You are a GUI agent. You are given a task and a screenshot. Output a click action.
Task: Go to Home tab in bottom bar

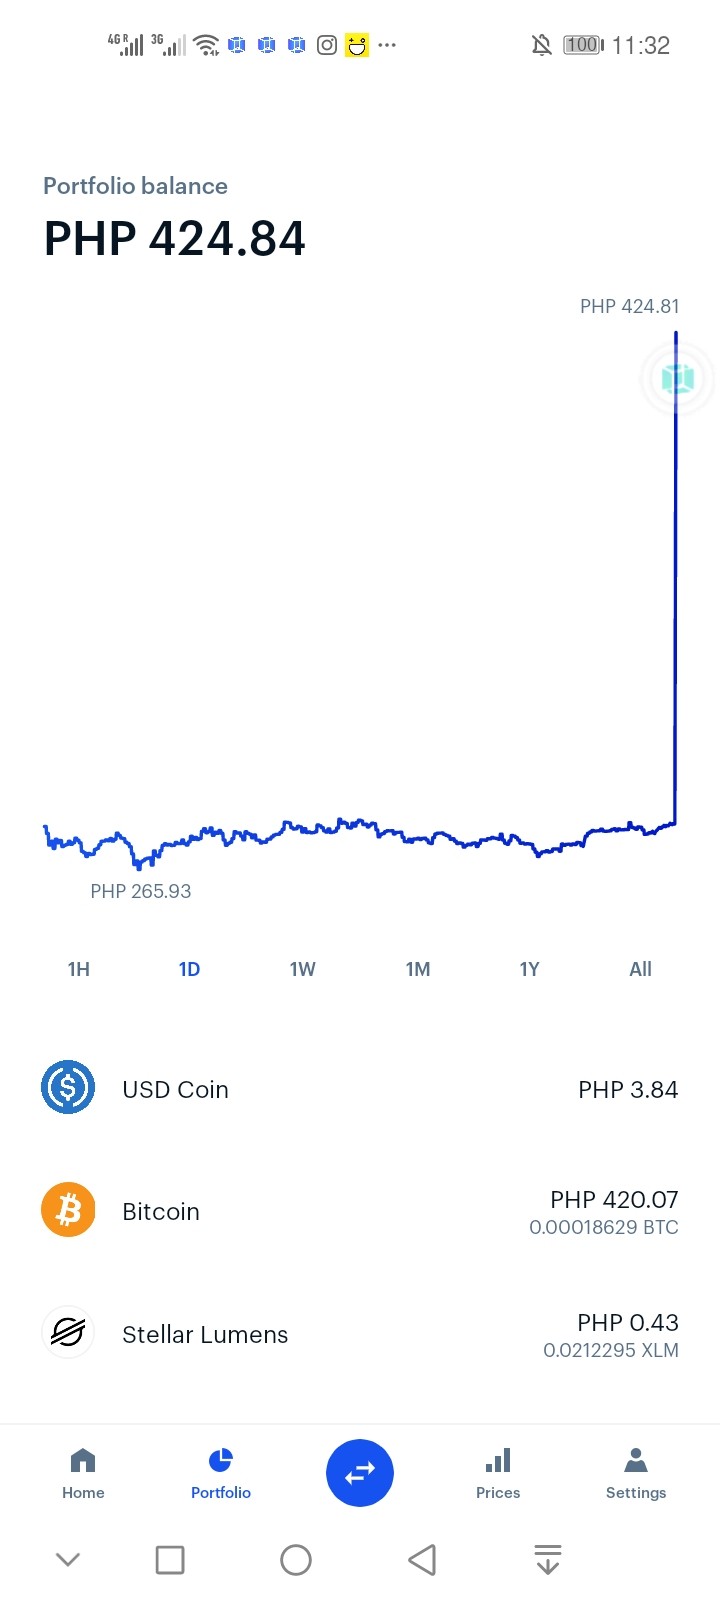pos(83,1474)
